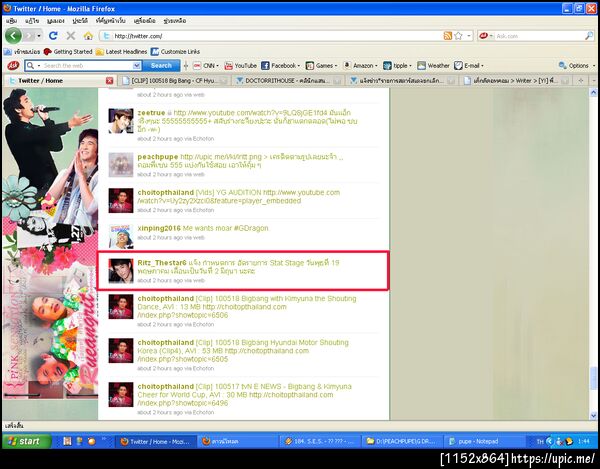Open peachpupe username link
The height and width of the screenshot is (469, 600).
(158, 157)
